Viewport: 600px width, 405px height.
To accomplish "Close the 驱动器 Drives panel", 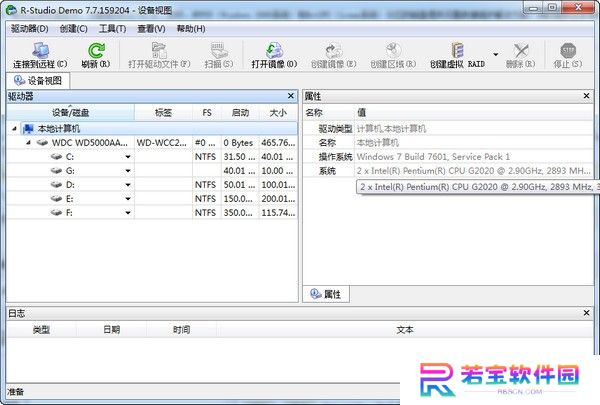I will 291,96.
